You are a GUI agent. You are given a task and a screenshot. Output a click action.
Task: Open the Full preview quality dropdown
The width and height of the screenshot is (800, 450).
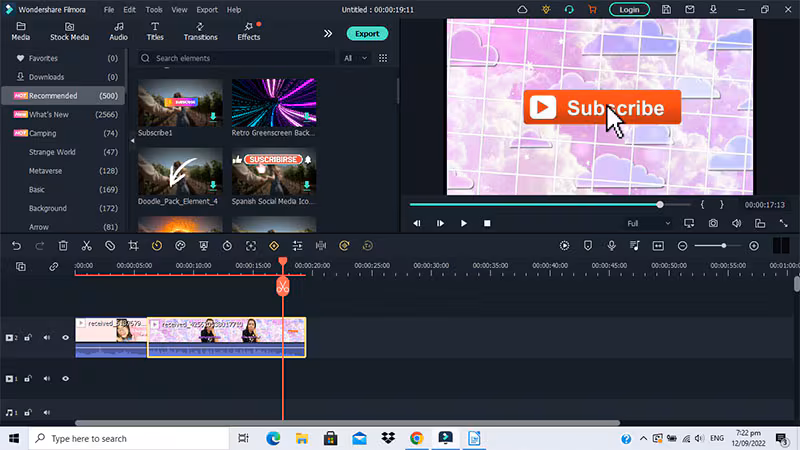pyautogui.click(x=648, y=223)
